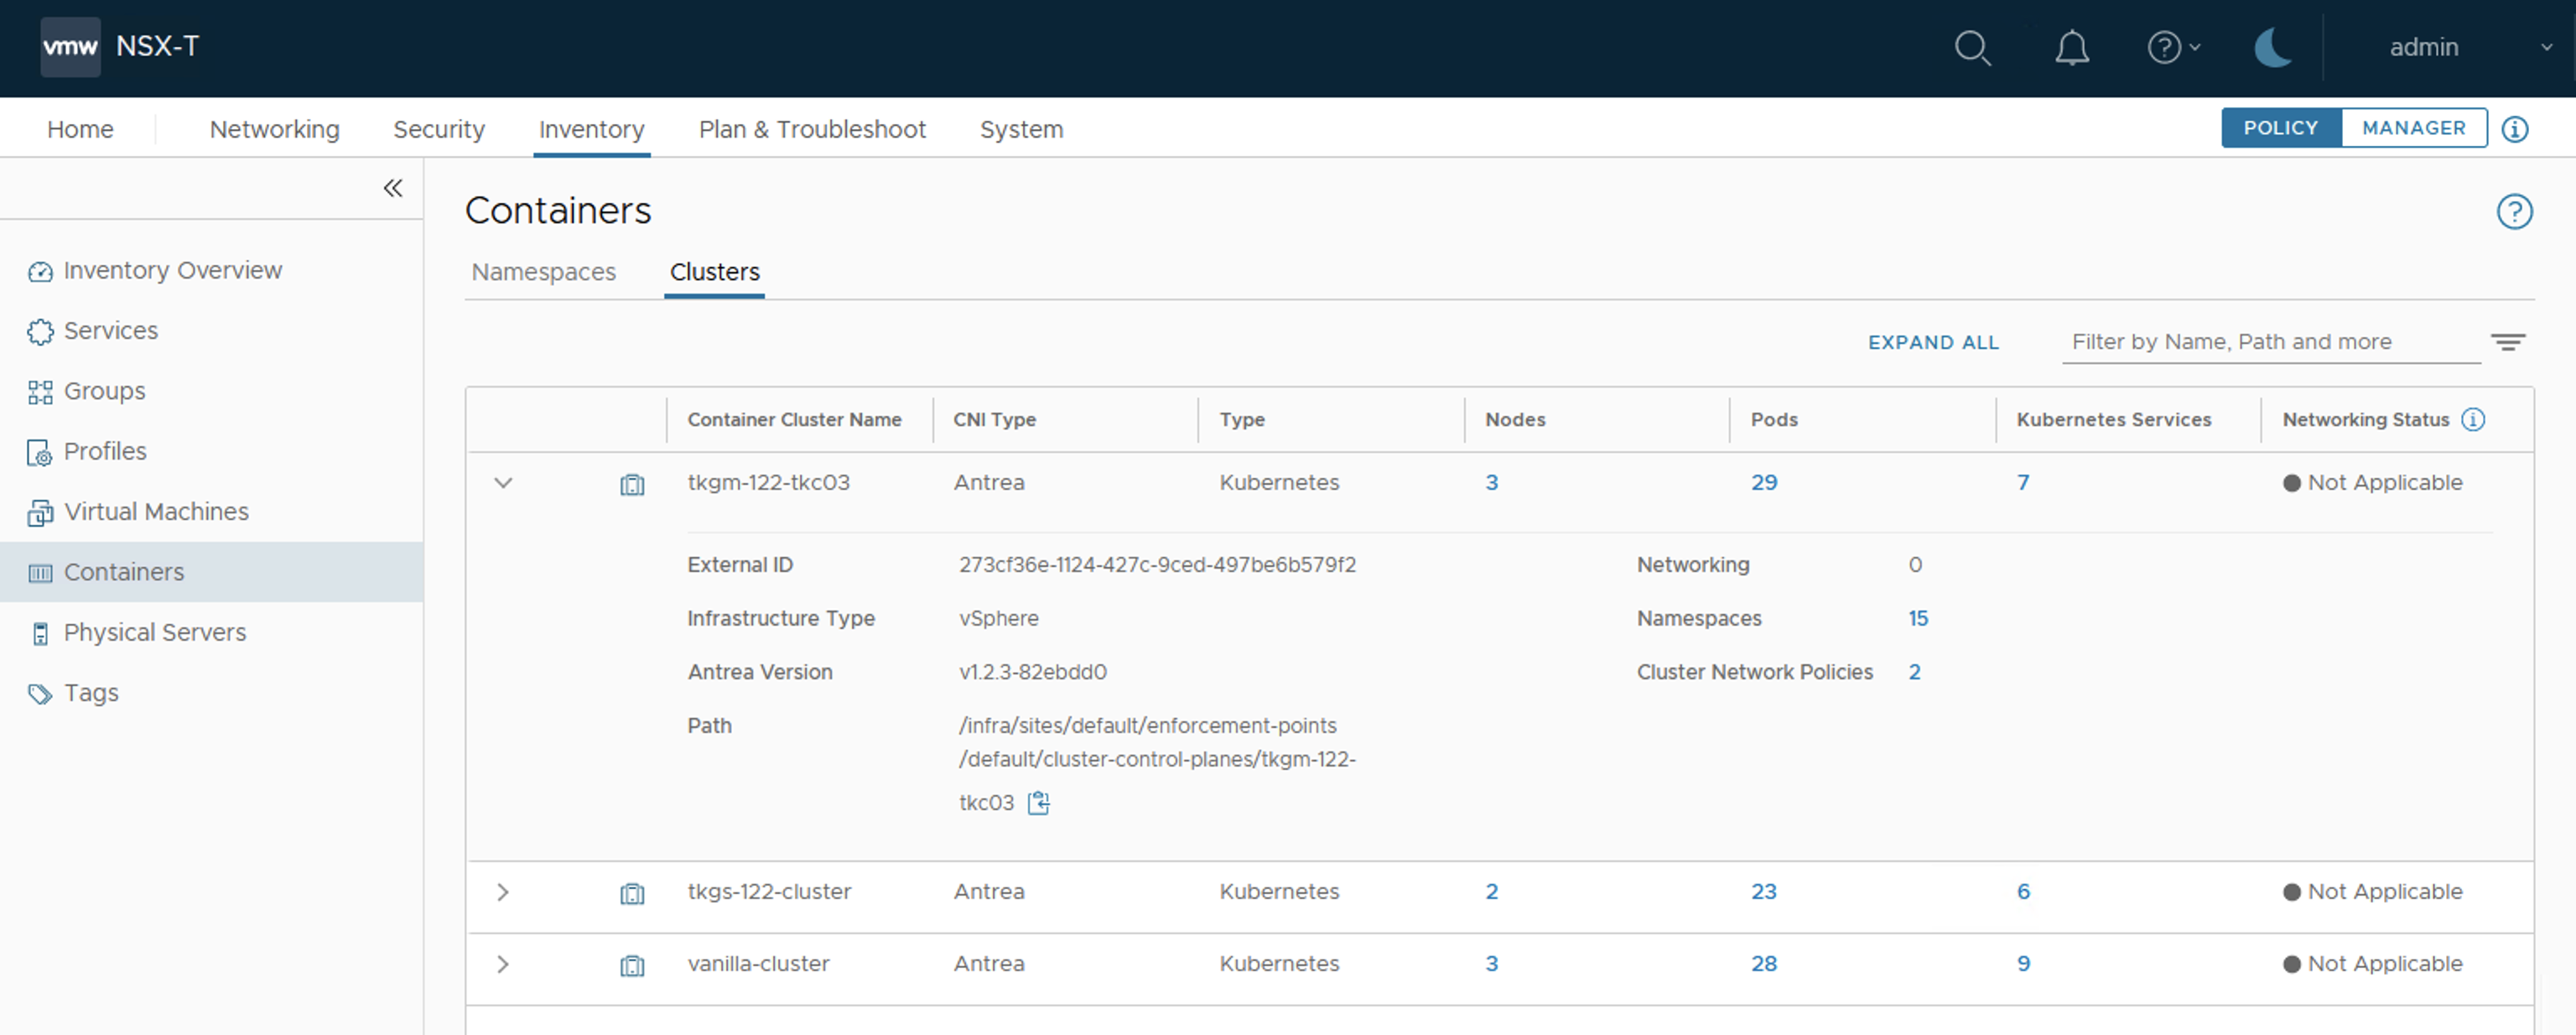Image resolution: width=2576 pixels, height=1035 pixels.
Task: Open Virtual Machines in the sidebar
Action: (x=212, y=512)
